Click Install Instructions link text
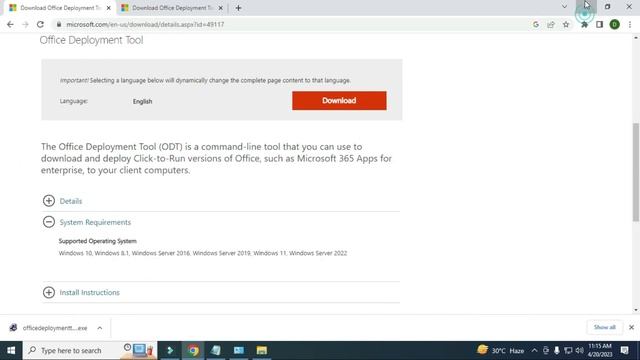The height and width of the screenshot is (360, 640). 89,292
